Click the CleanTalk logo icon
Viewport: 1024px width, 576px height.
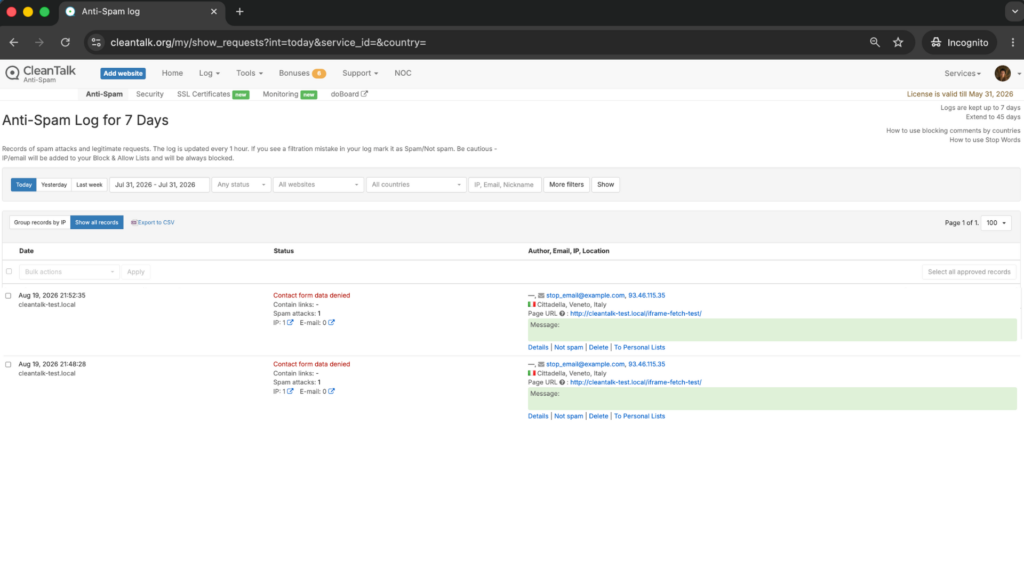[12, 73]
